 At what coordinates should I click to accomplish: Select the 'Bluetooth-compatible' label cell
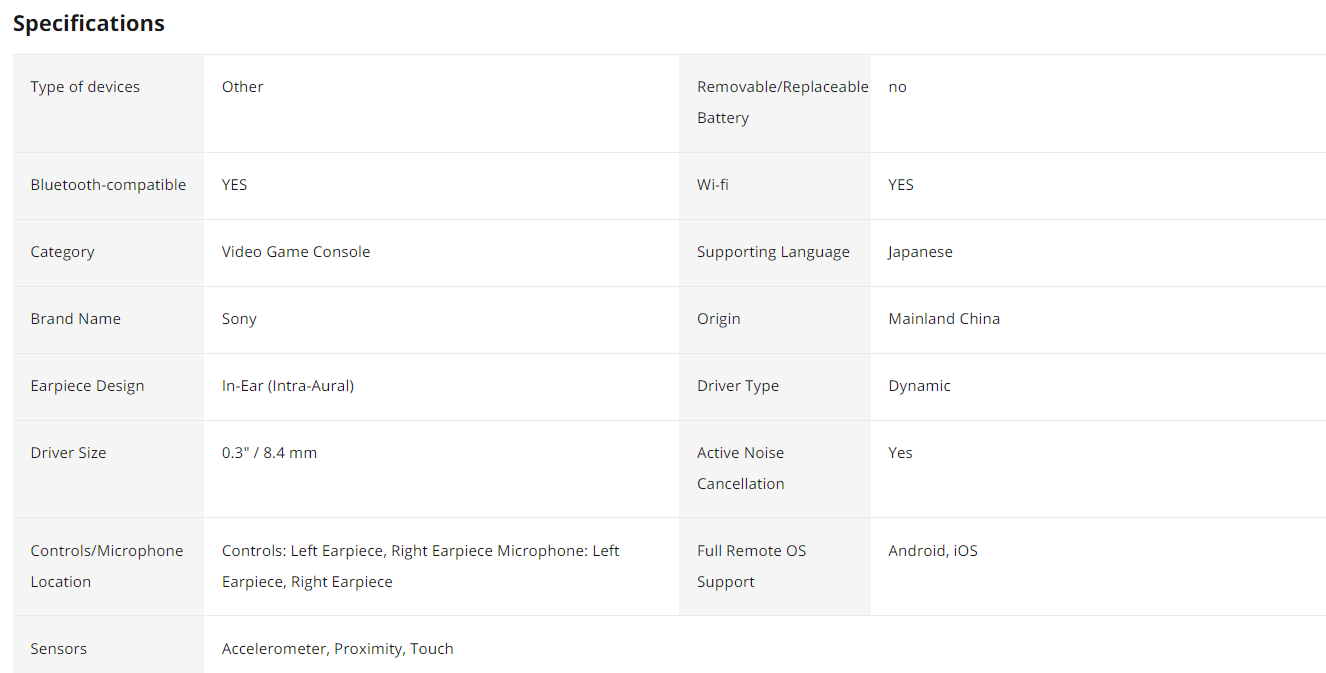[108, 185]
